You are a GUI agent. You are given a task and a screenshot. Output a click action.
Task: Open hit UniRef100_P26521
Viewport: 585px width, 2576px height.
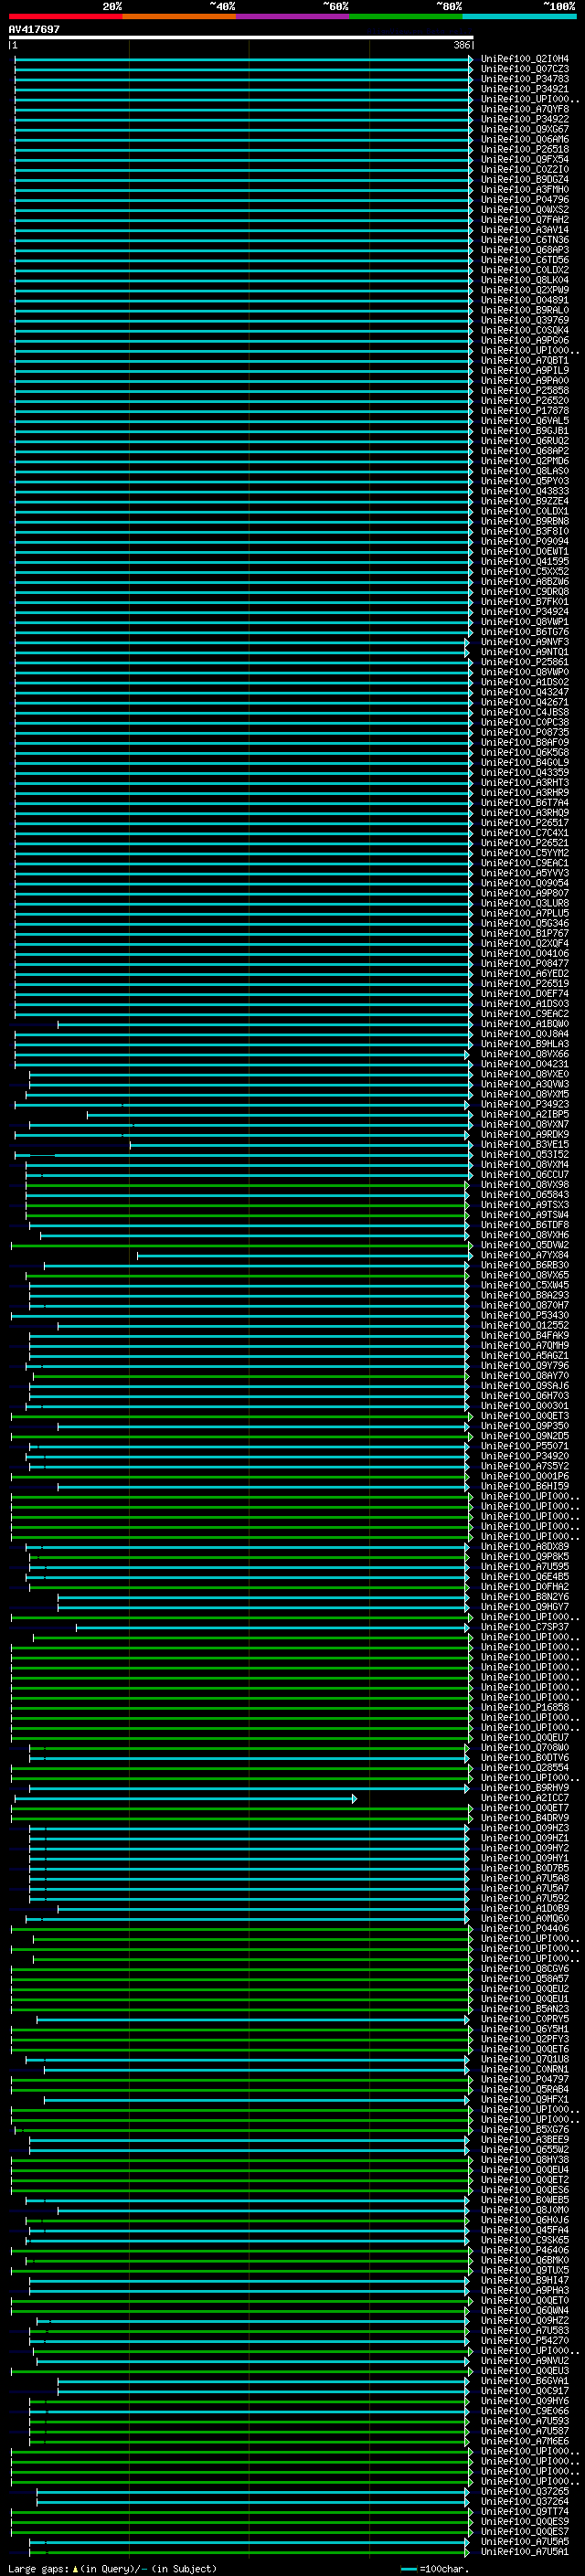525,843
